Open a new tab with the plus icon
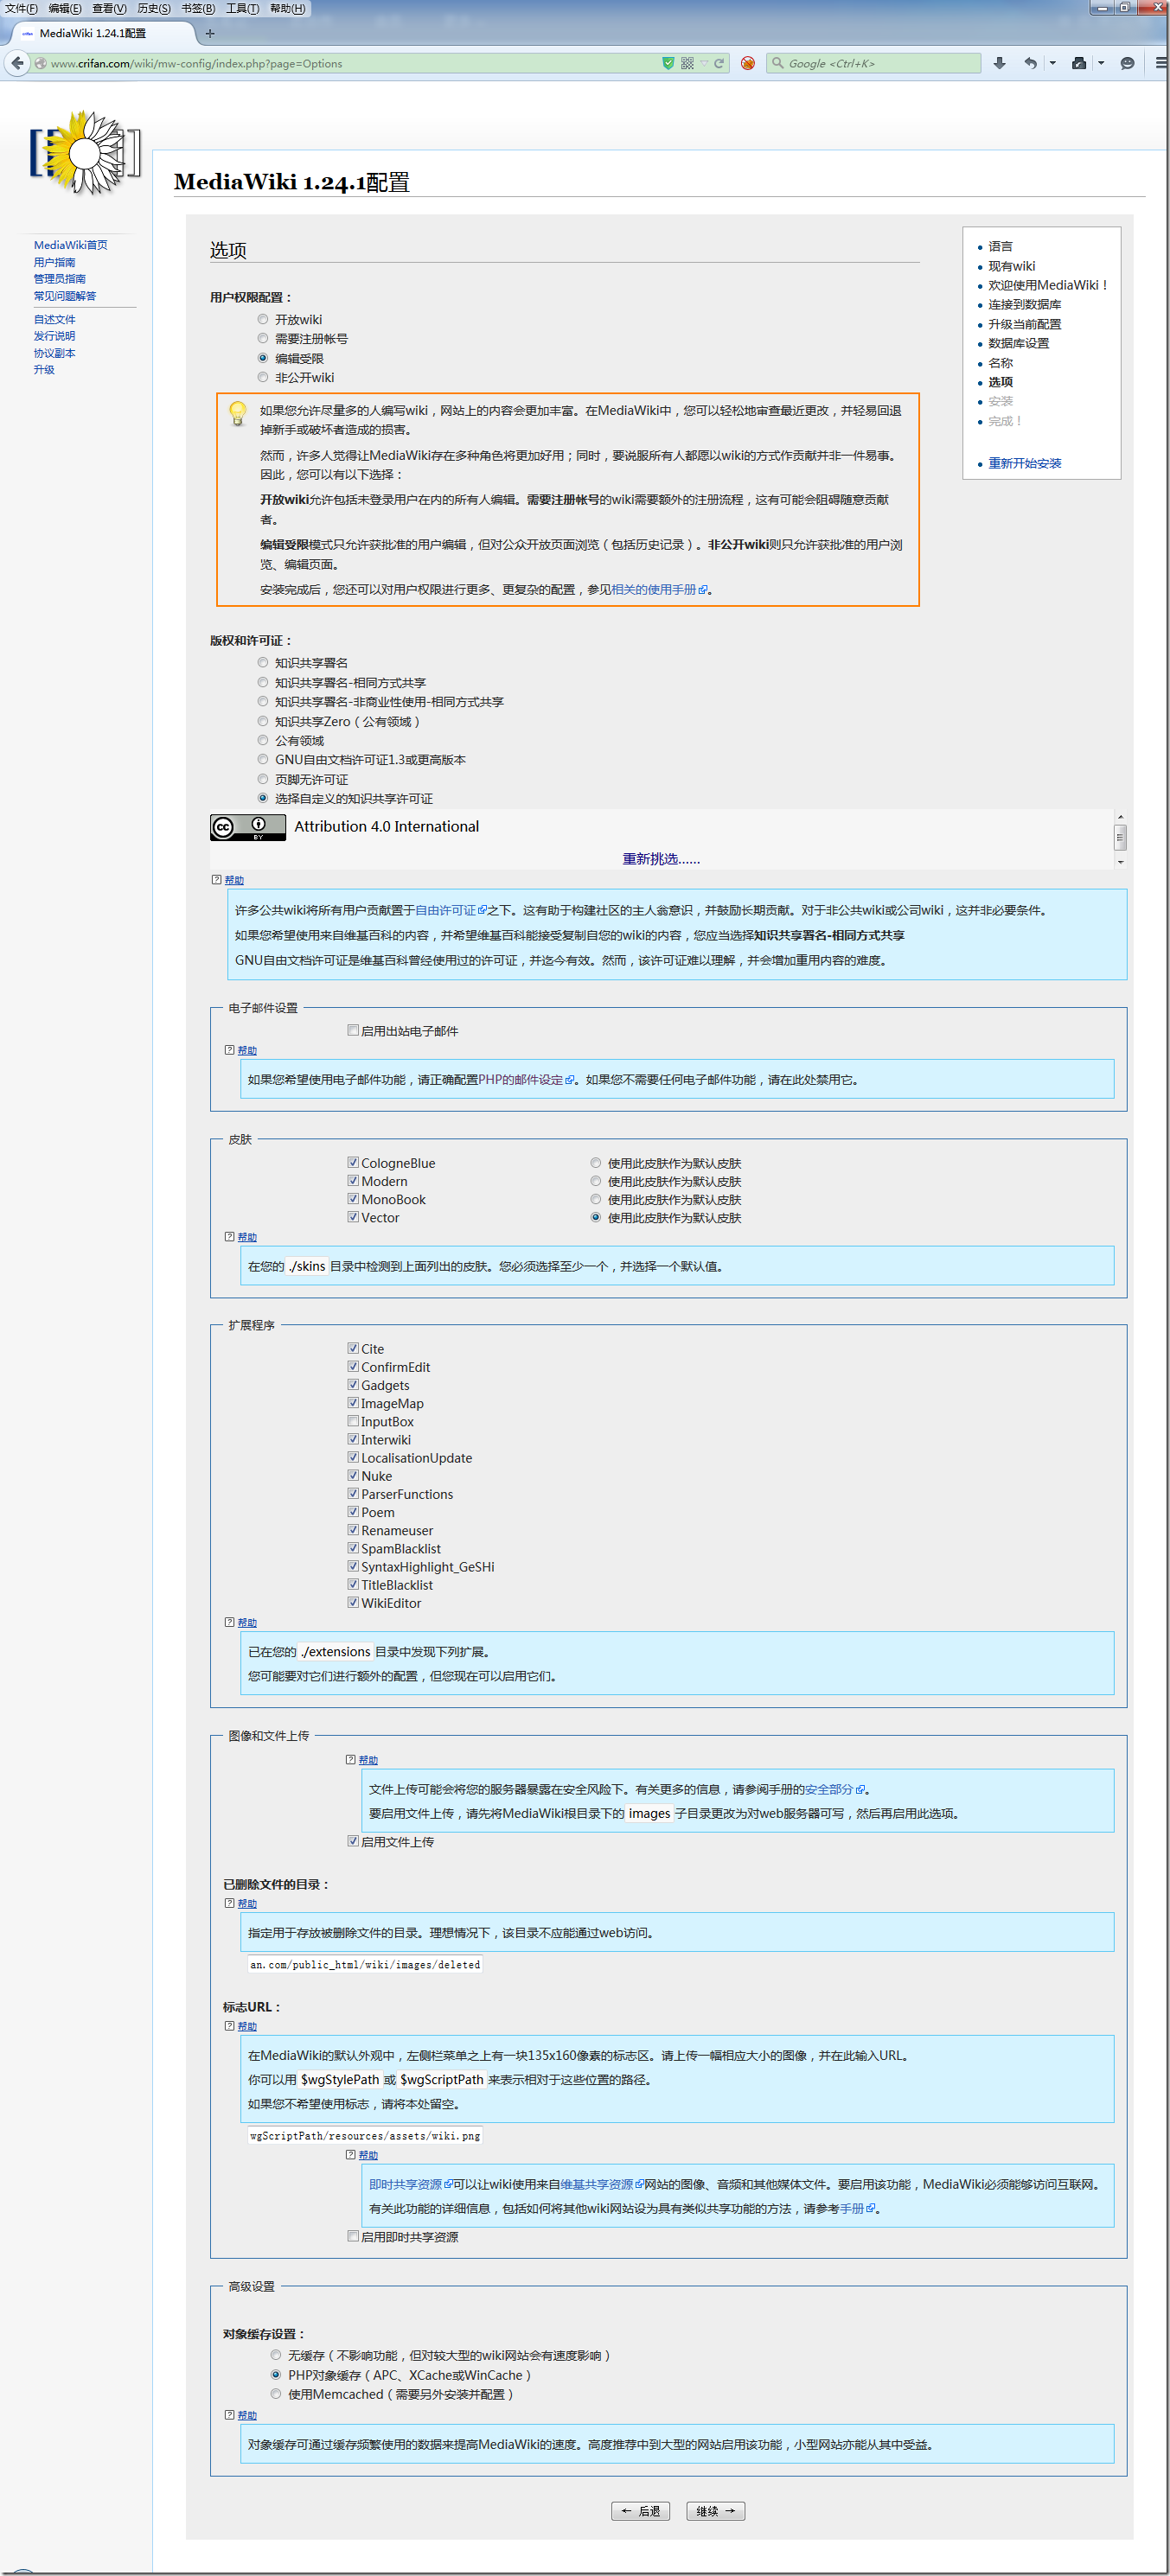Screen dimensions: 1170x2576 (x=210, y=33)
